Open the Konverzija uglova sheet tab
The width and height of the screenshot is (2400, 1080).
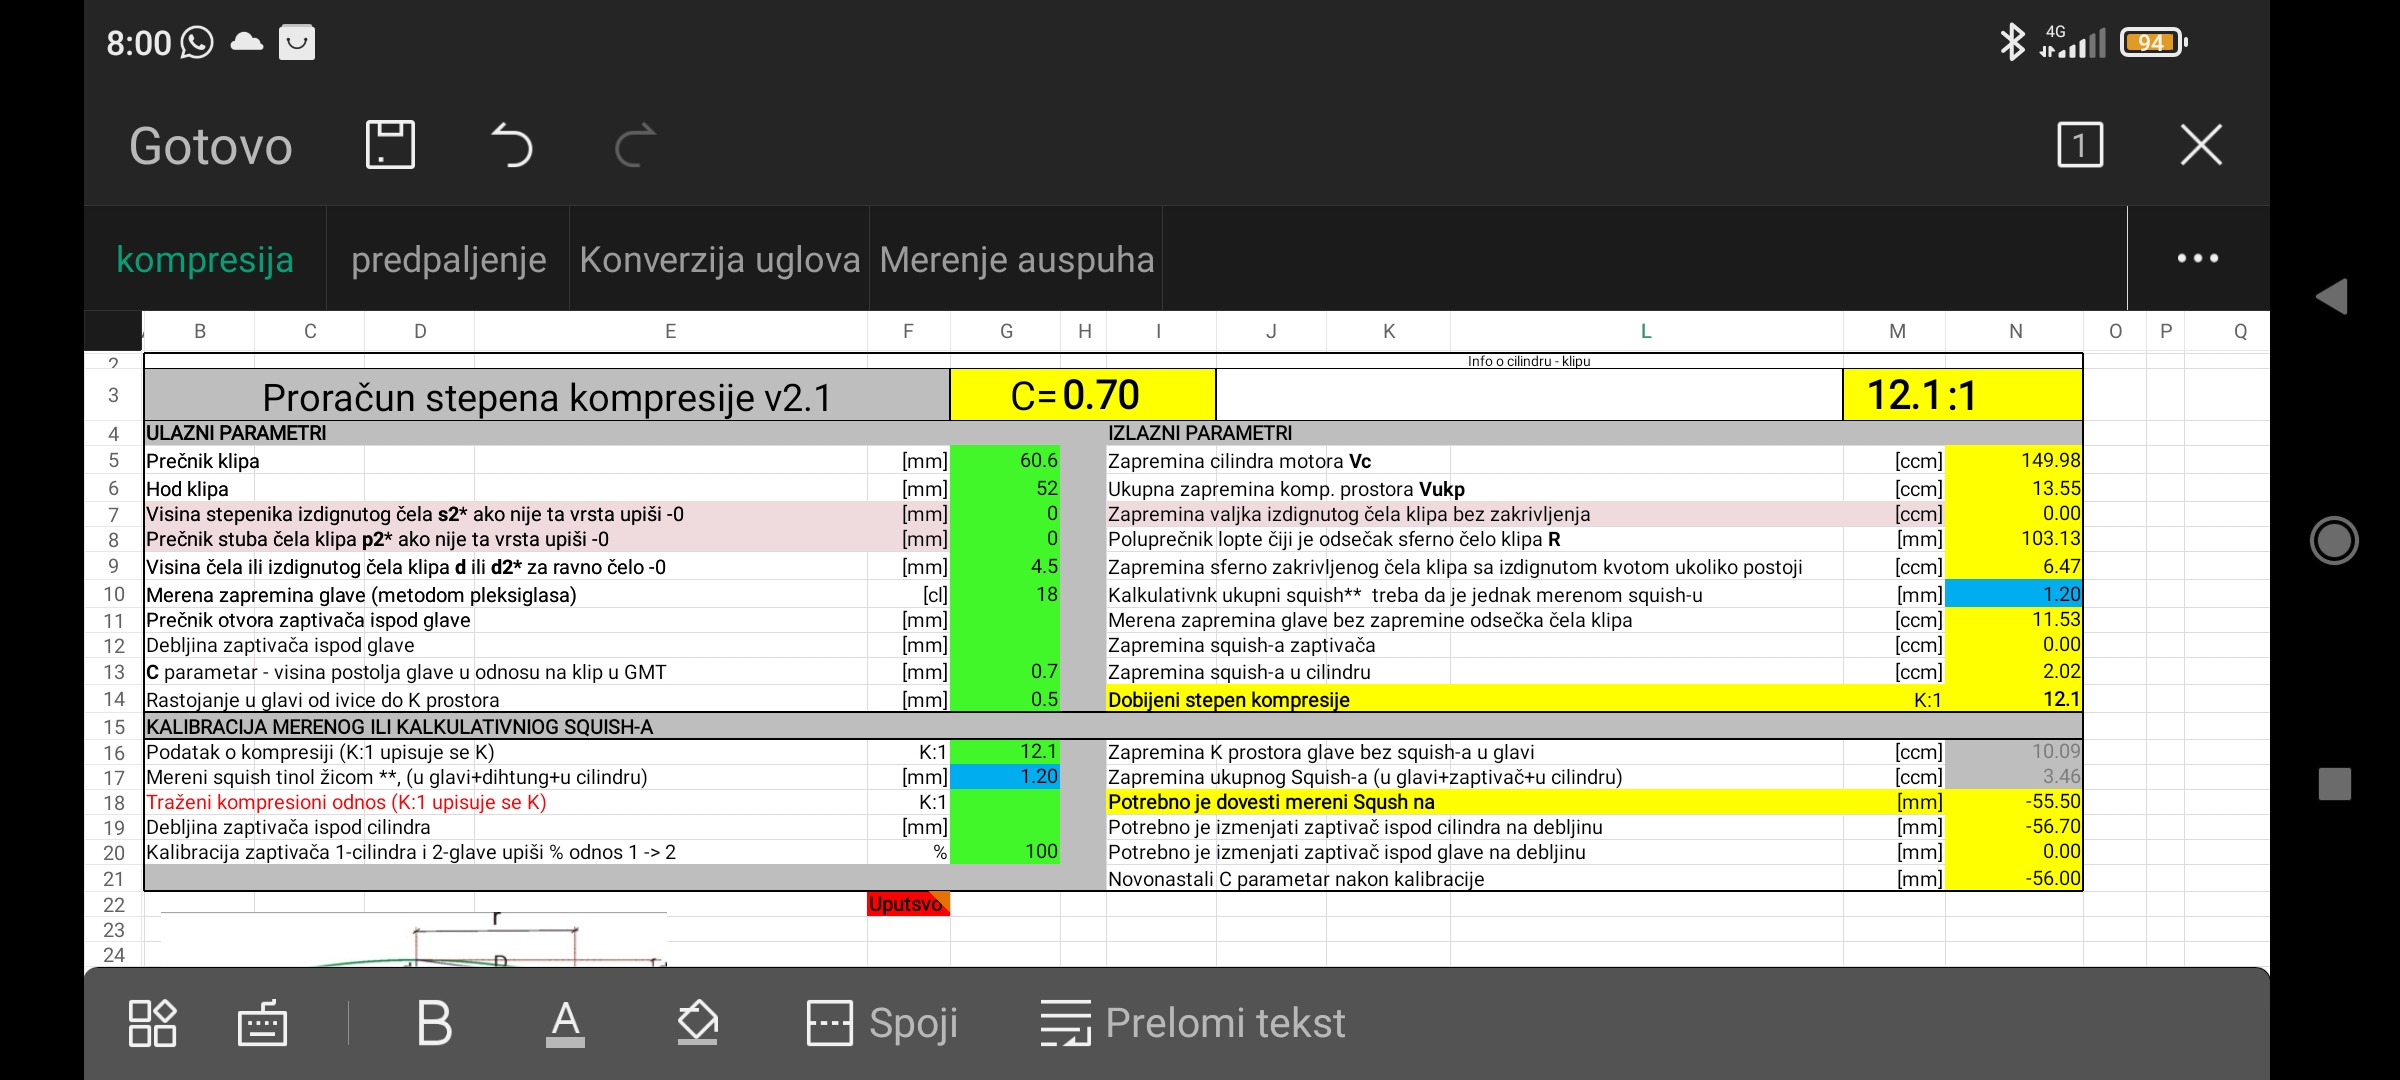(720, 259)
